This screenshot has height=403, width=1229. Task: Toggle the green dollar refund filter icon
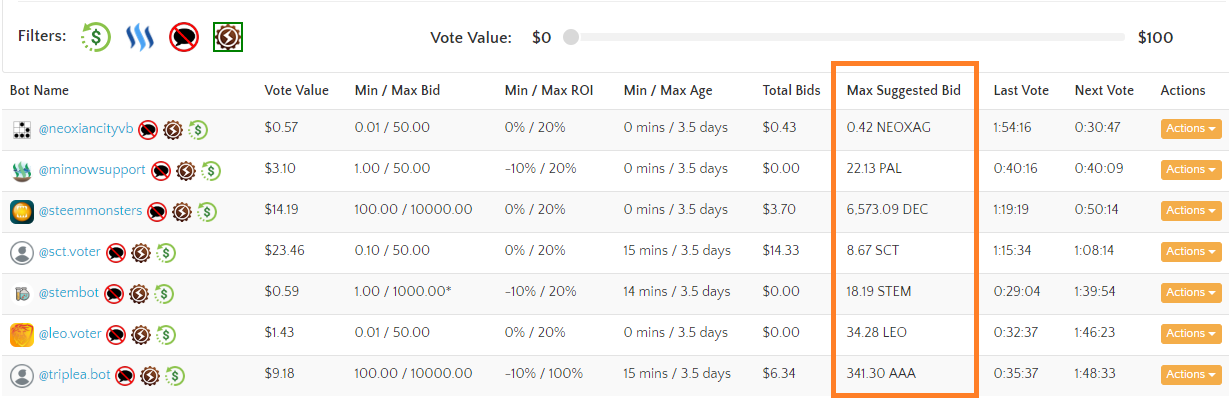point(96,38)
